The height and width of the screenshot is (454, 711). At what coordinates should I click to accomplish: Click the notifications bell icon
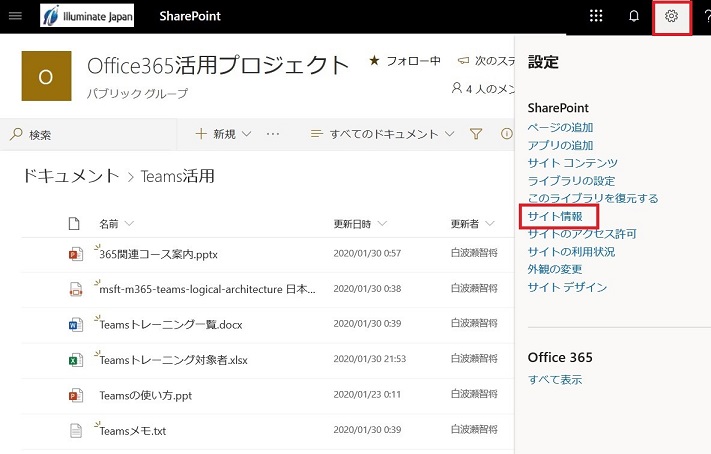click(x=633, y=16)
